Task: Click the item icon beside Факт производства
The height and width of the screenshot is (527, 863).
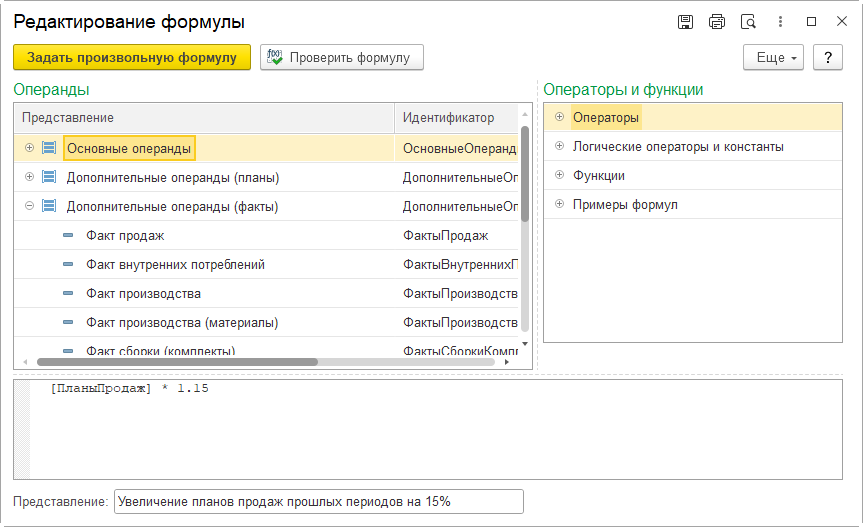Action: tap(68, 294)
